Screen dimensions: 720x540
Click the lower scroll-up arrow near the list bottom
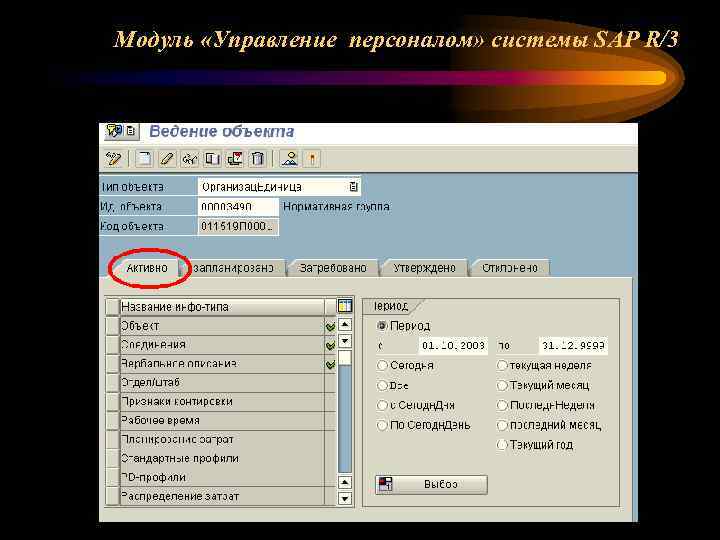[345, 482]
